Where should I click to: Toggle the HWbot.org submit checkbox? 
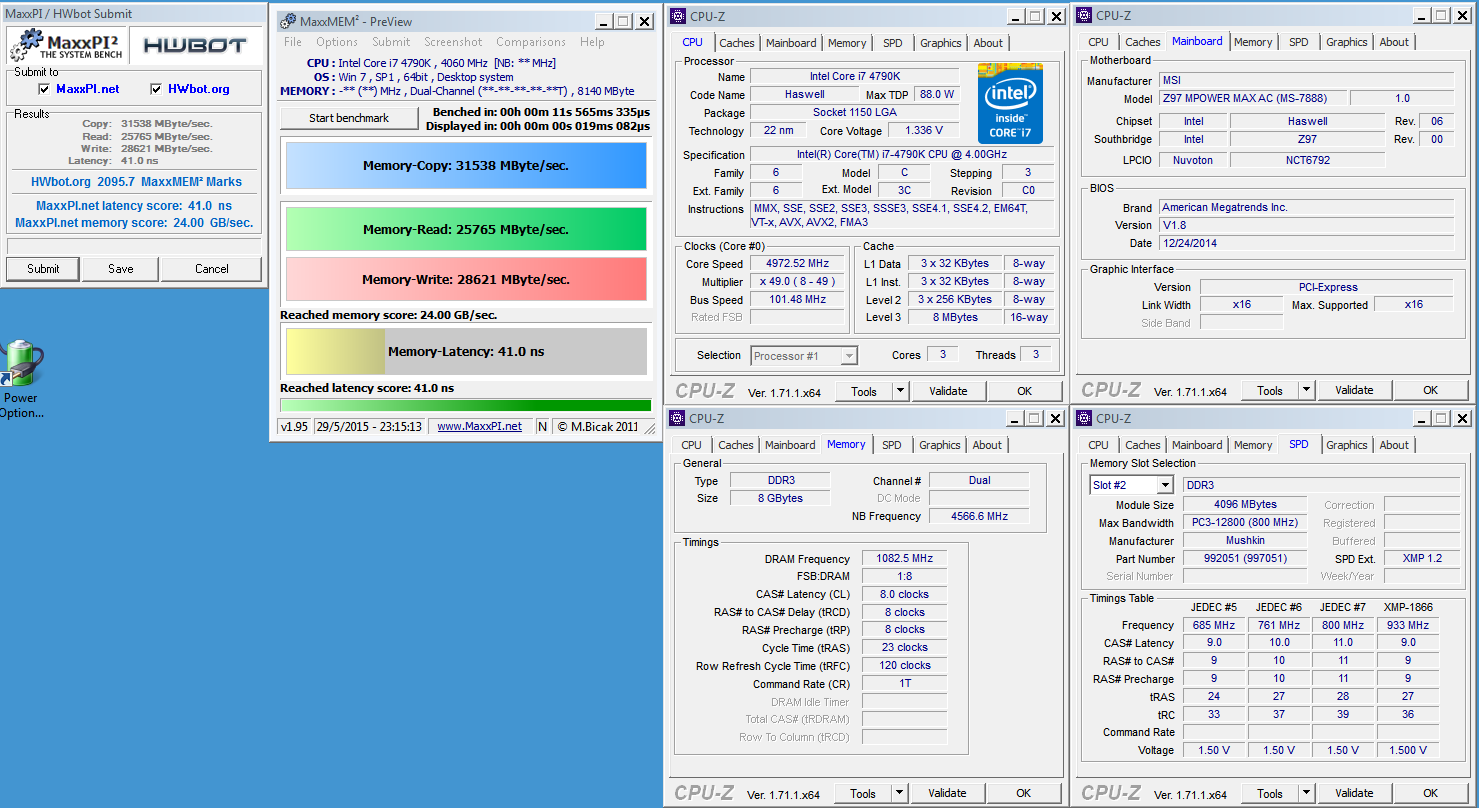click(156, 89)
